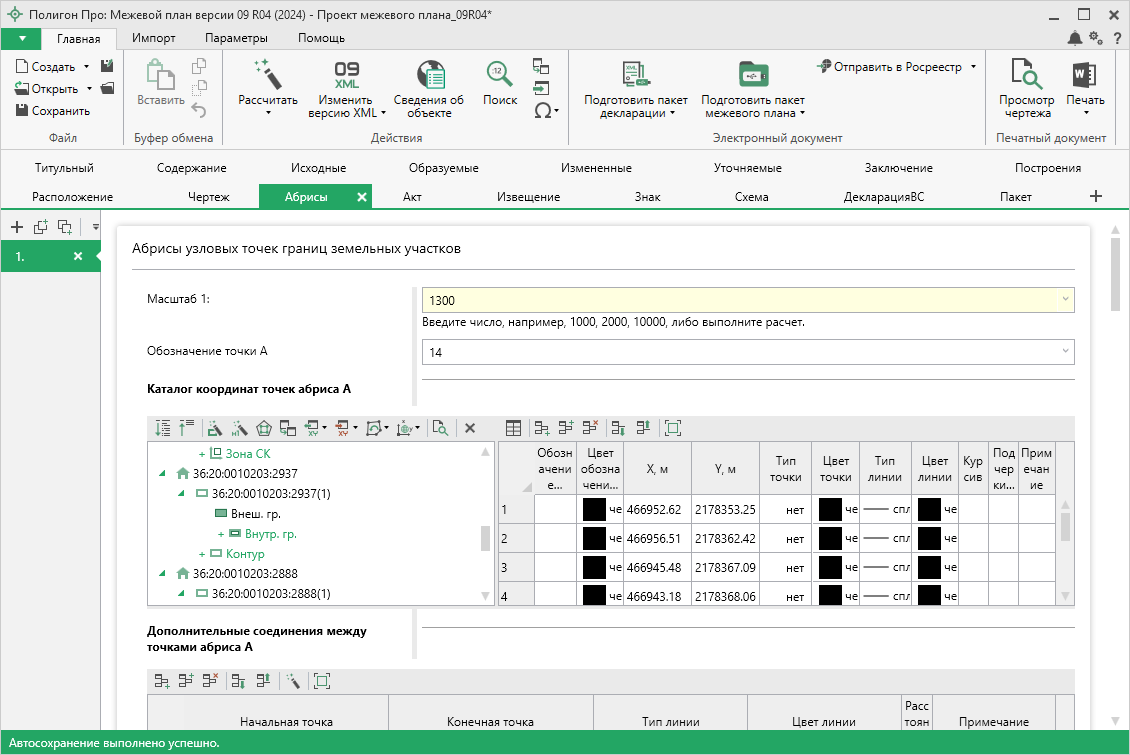The height and width of the screenshot is (755, 1130).
Task: Click the notifications bell icon
Action: 1075,38
